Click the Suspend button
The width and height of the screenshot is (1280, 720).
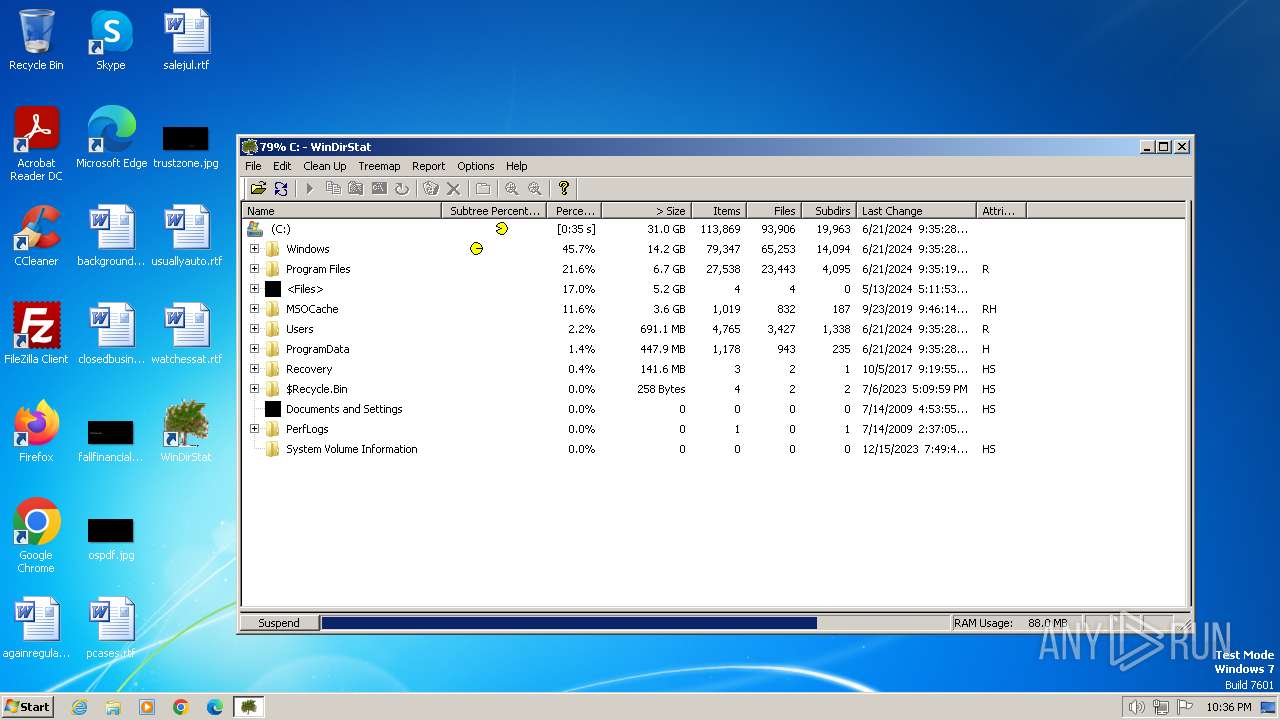(279, 623)
